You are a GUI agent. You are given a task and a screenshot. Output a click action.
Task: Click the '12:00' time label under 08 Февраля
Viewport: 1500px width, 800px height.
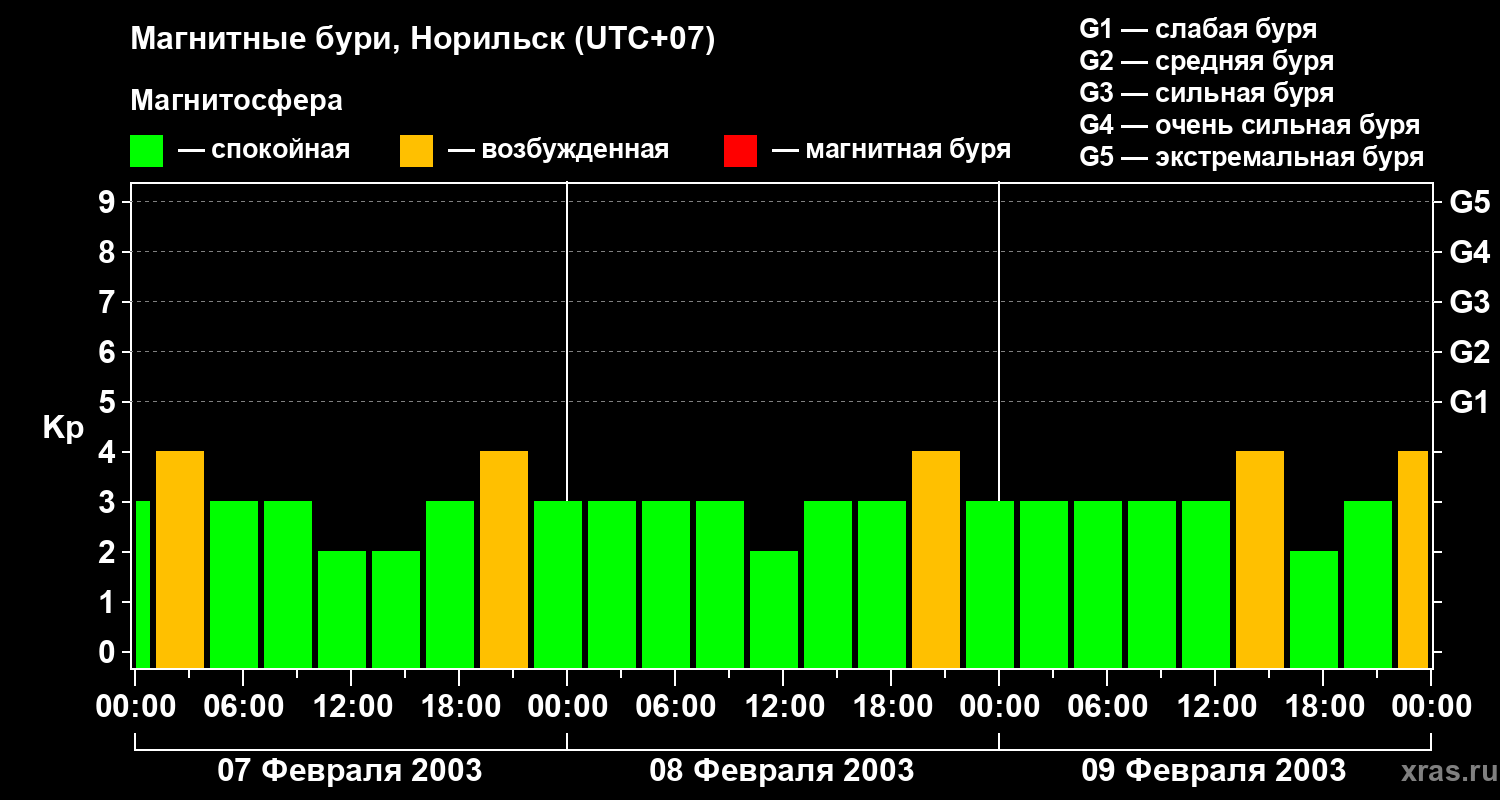783,707
